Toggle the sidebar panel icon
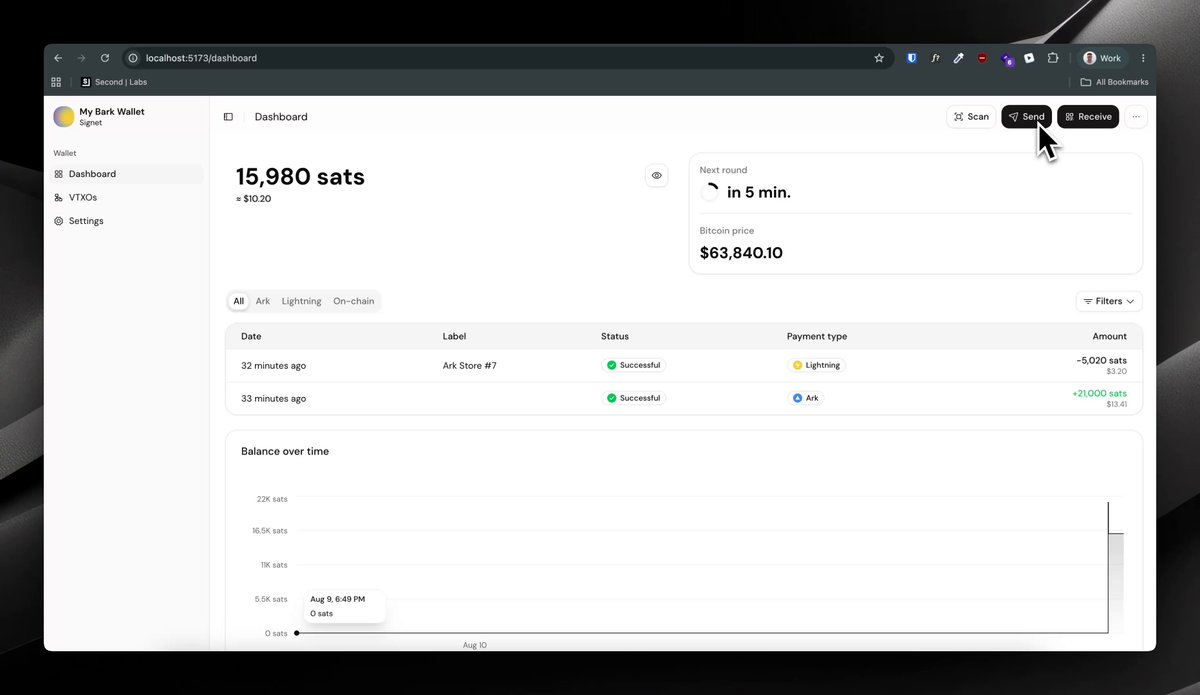The height and width of the screenshot is (695, 1200). coord(228,117)
